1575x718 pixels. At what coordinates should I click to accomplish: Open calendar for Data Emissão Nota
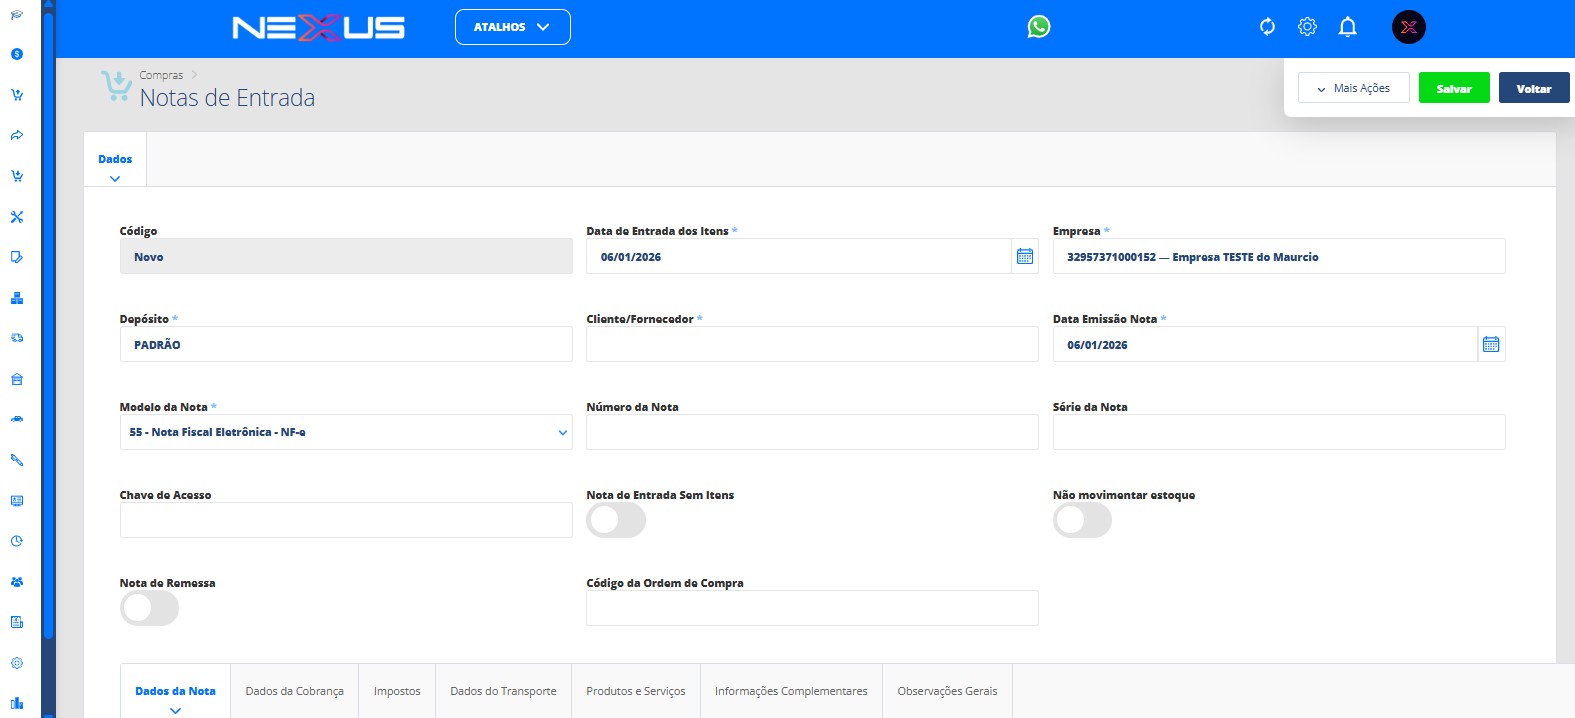1491,345
